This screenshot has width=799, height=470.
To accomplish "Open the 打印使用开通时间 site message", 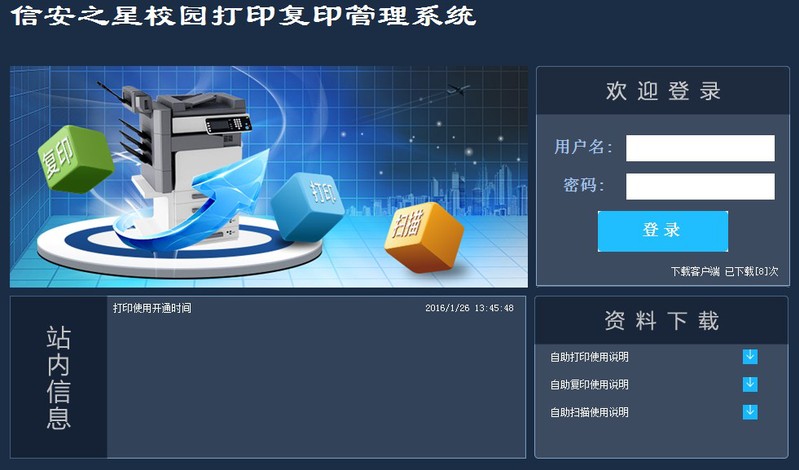I will point(152,308).
